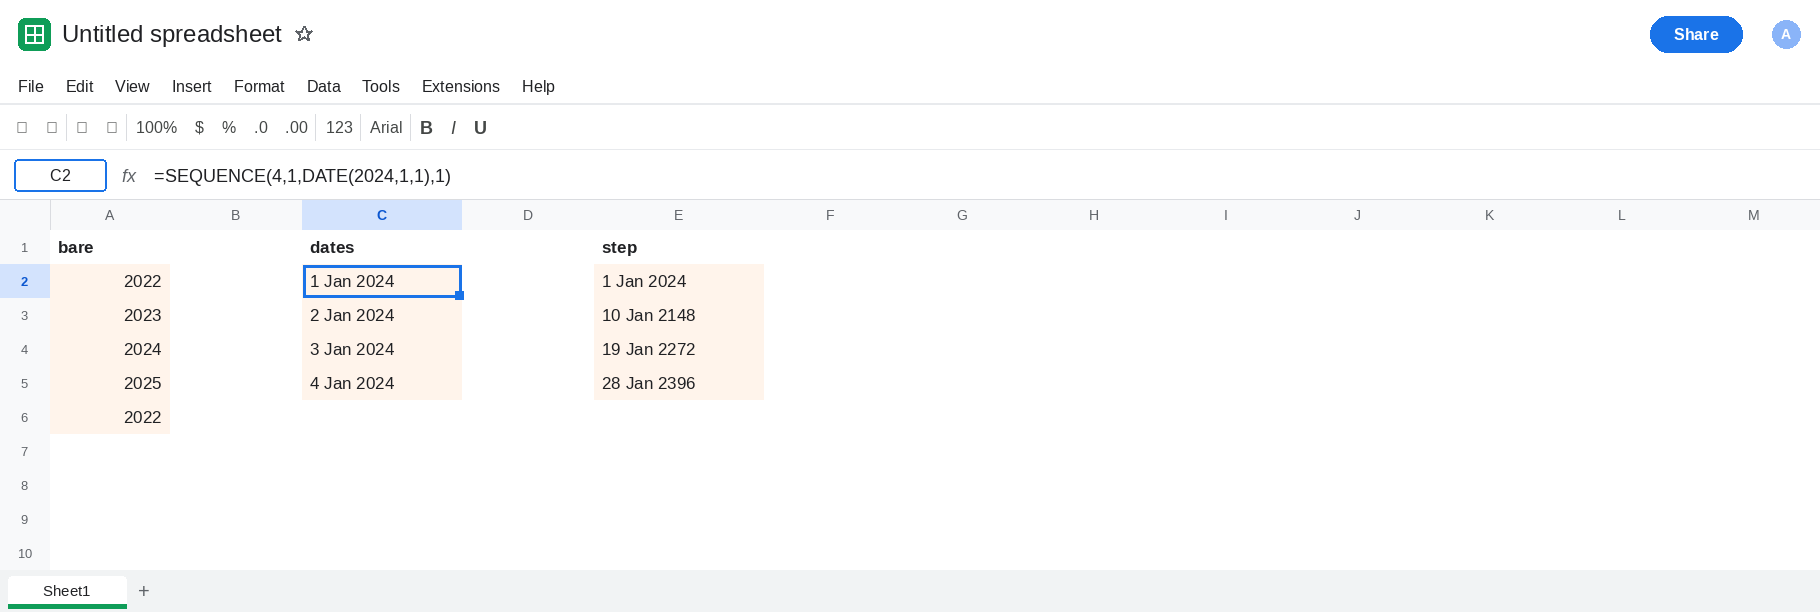Select row 1 header
This screenshot has width=1820, height=612.
[25, 247]
